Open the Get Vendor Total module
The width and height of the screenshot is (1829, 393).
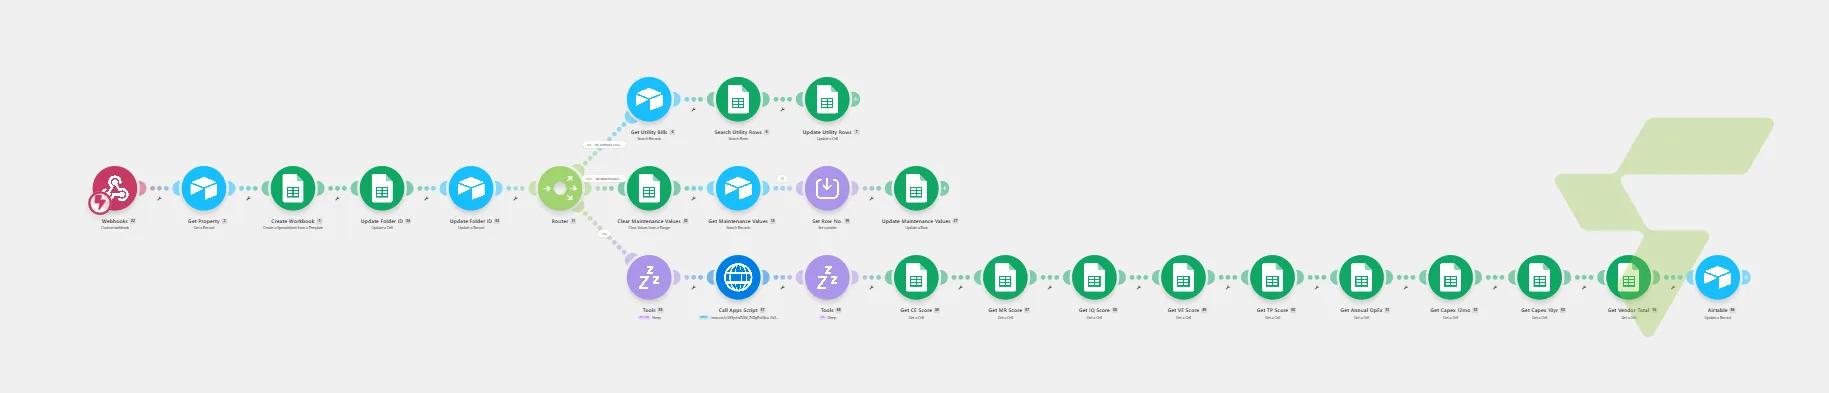(x=1628, y=277)
